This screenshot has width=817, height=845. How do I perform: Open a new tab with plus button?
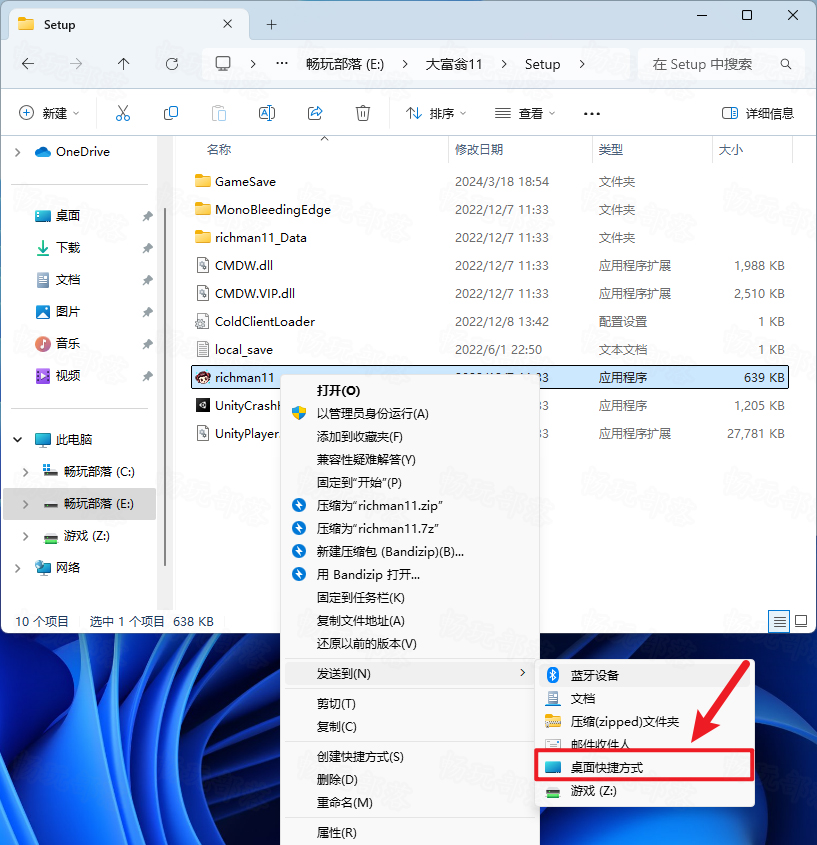[272, 24]
